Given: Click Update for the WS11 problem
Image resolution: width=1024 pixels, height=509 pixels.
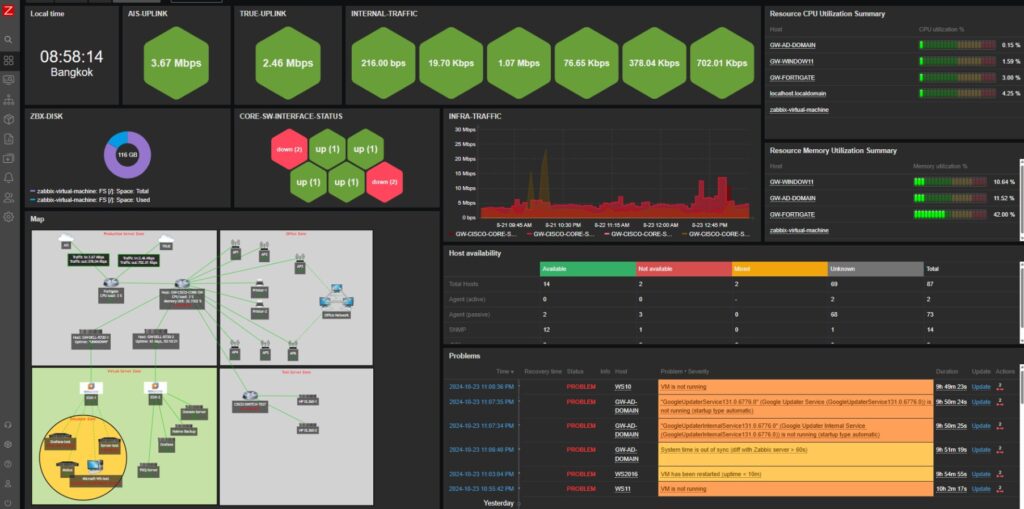Looking at the screenshot, I should click(981, 489).
